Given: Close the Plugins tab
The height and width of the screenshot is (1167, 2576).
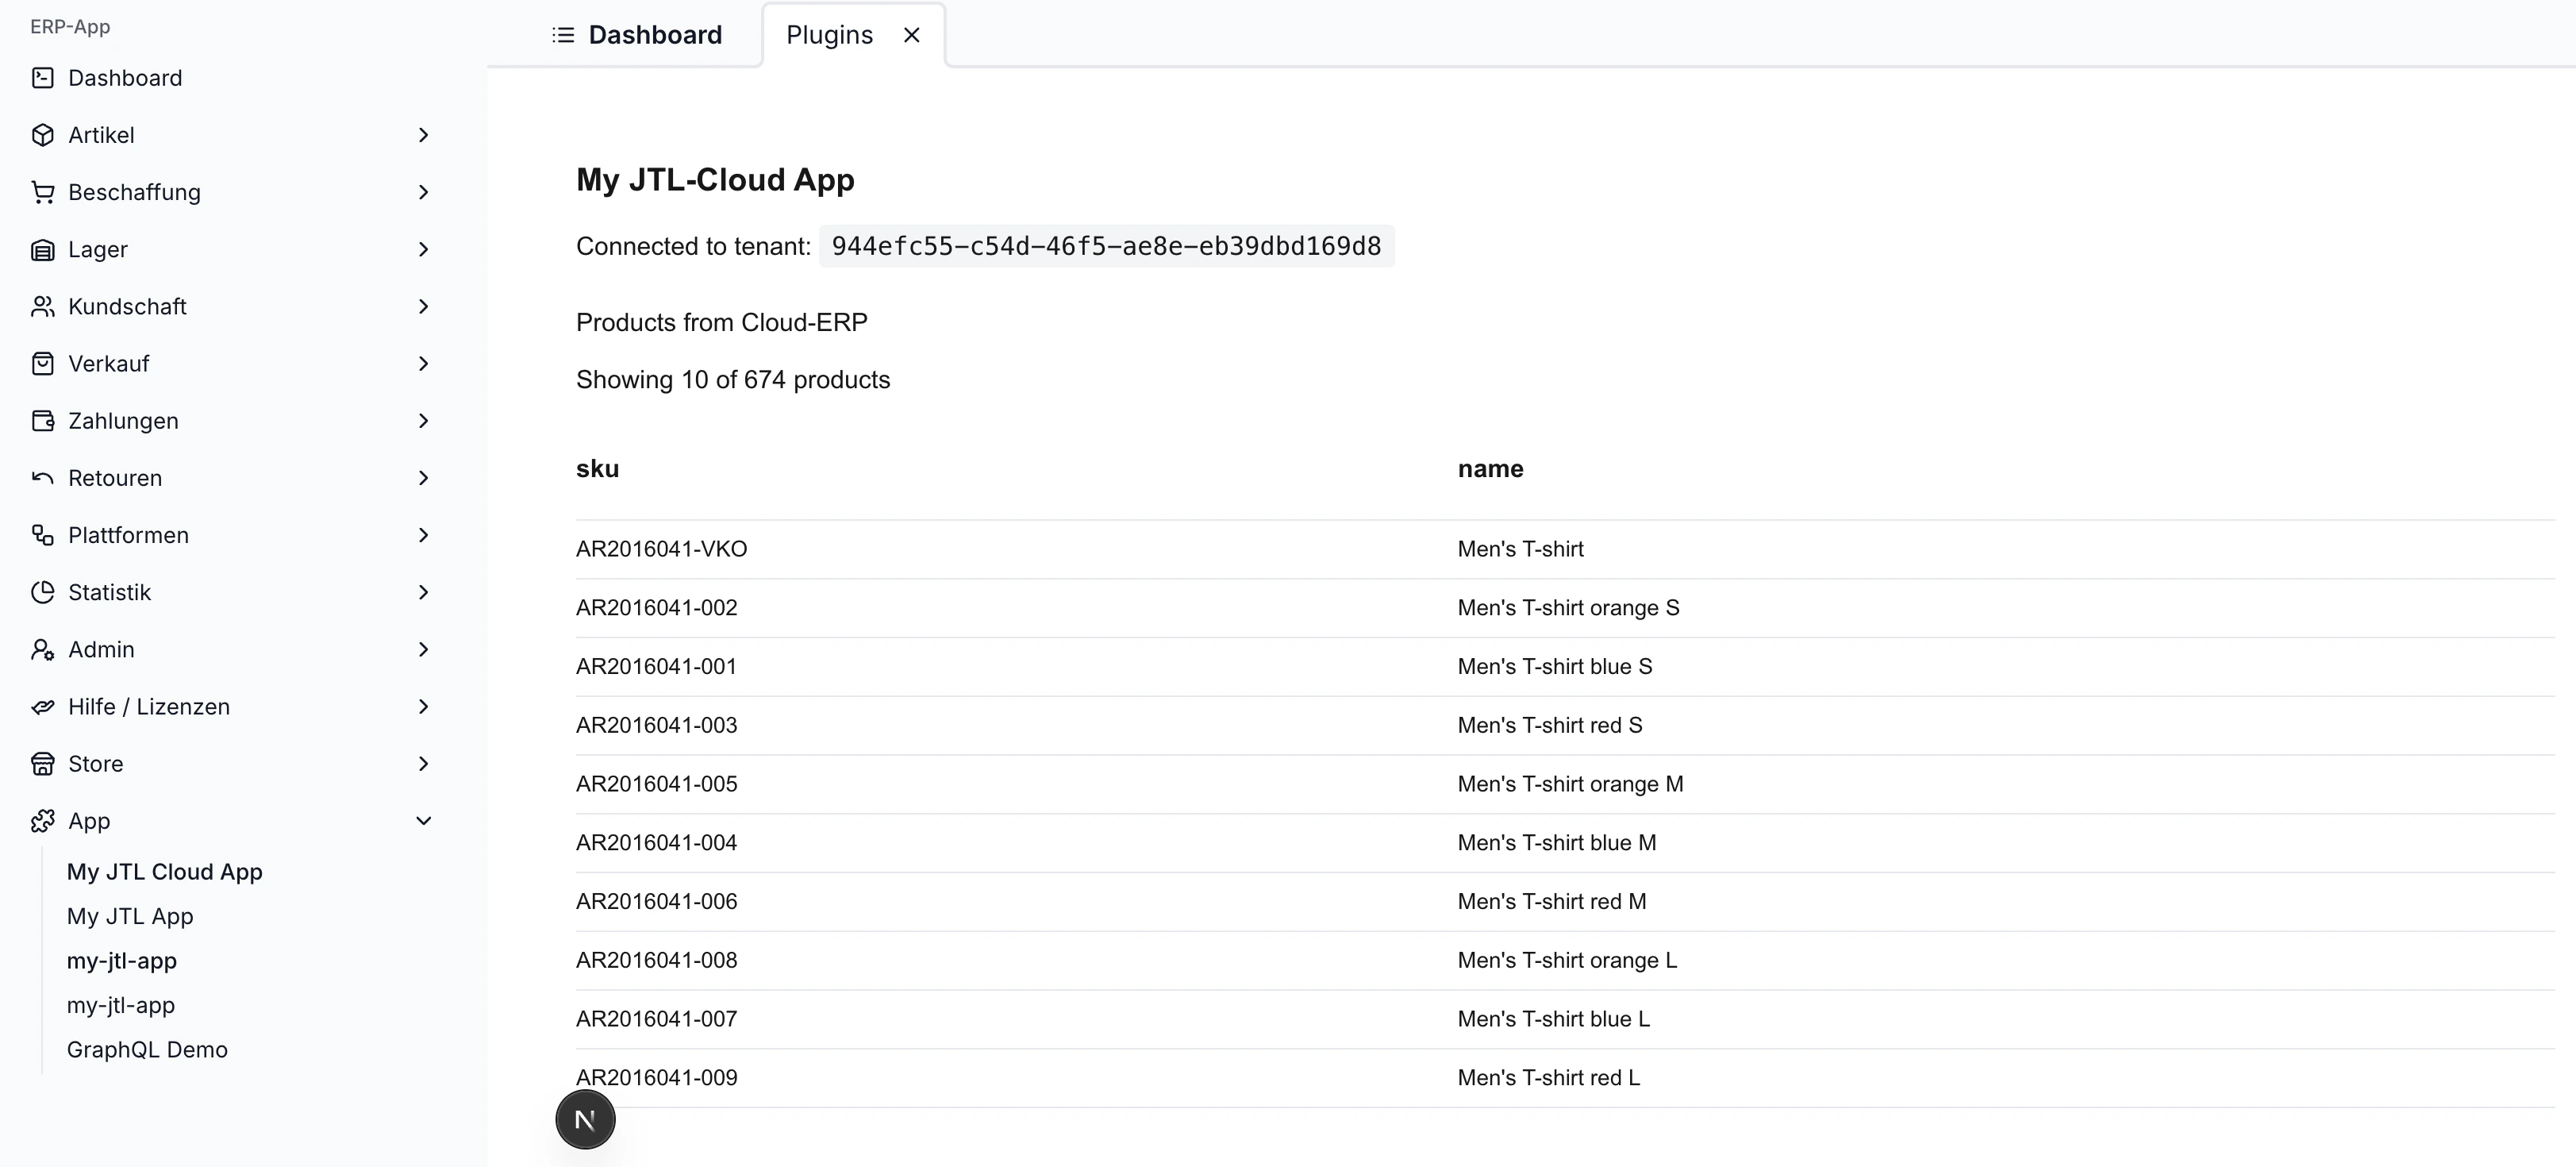Looking at the screenshot, I should coord(911,35).
